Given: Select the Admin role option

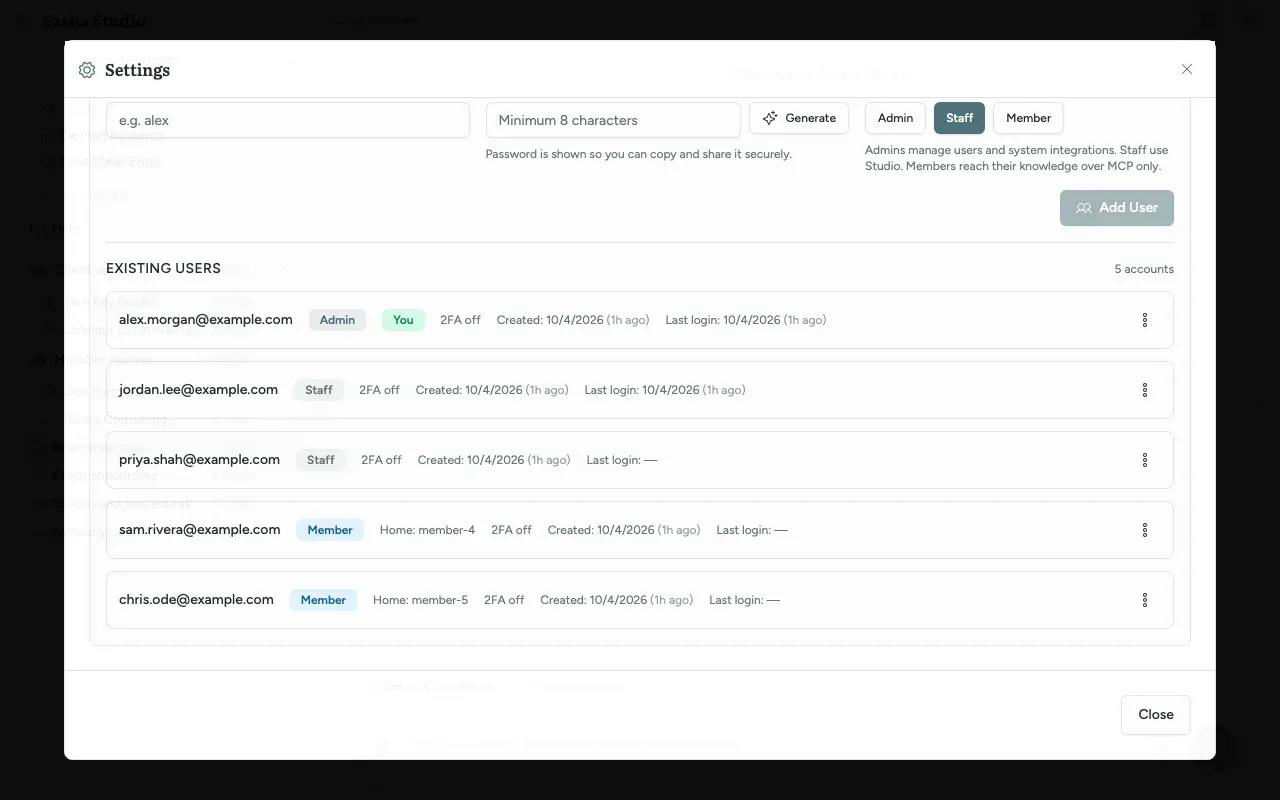Looking at the screenshot, I should pyautogui.click(x=895, y=118).
